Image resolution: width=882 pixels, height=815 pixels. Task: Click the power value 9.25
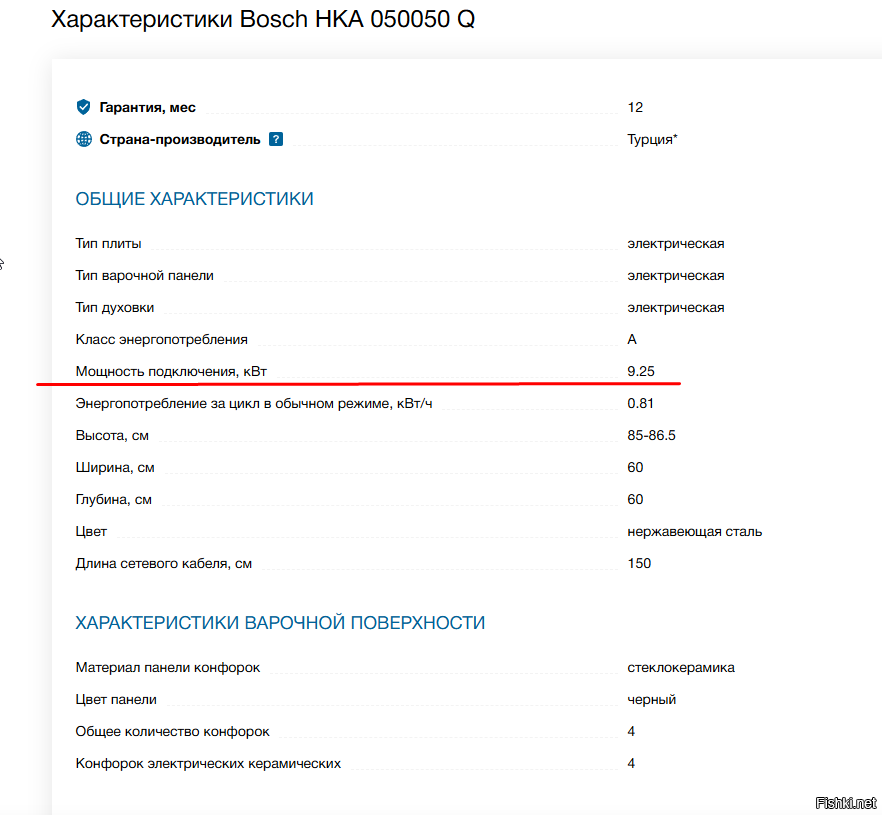pos(641,371)
